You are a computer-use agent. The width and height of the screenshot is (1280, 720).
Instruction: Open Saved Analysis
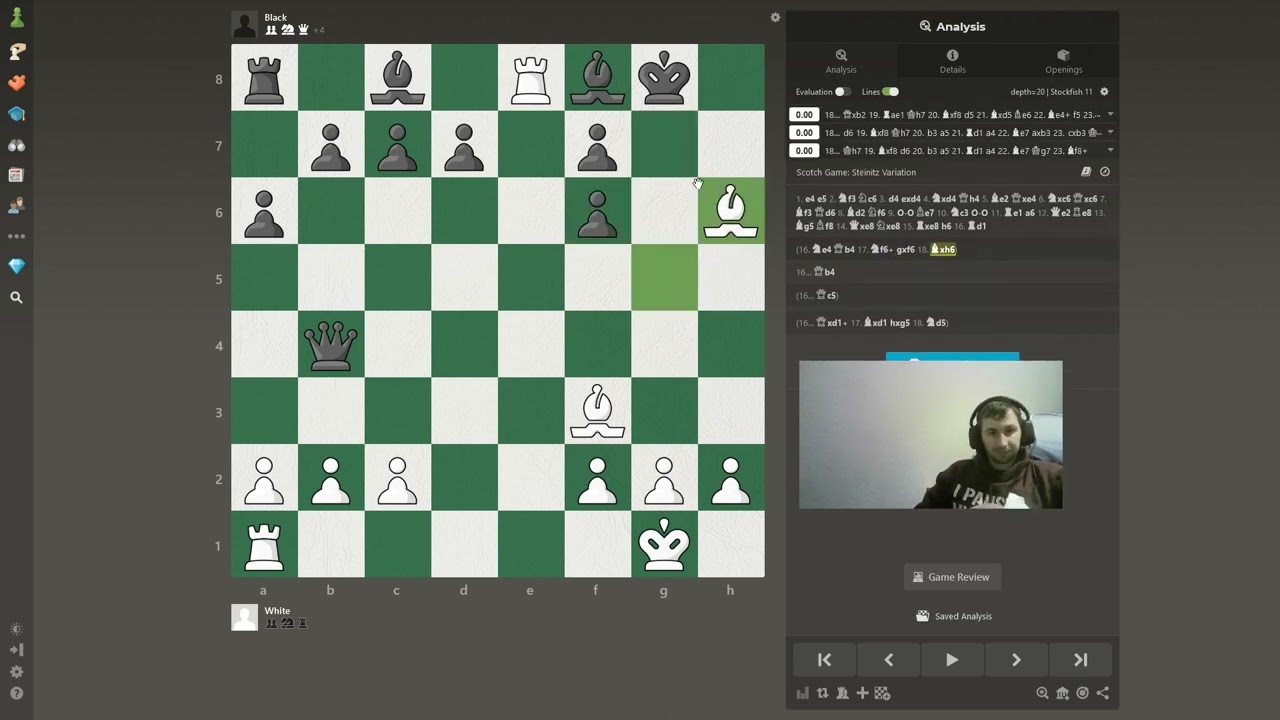(x=952, y=616)
